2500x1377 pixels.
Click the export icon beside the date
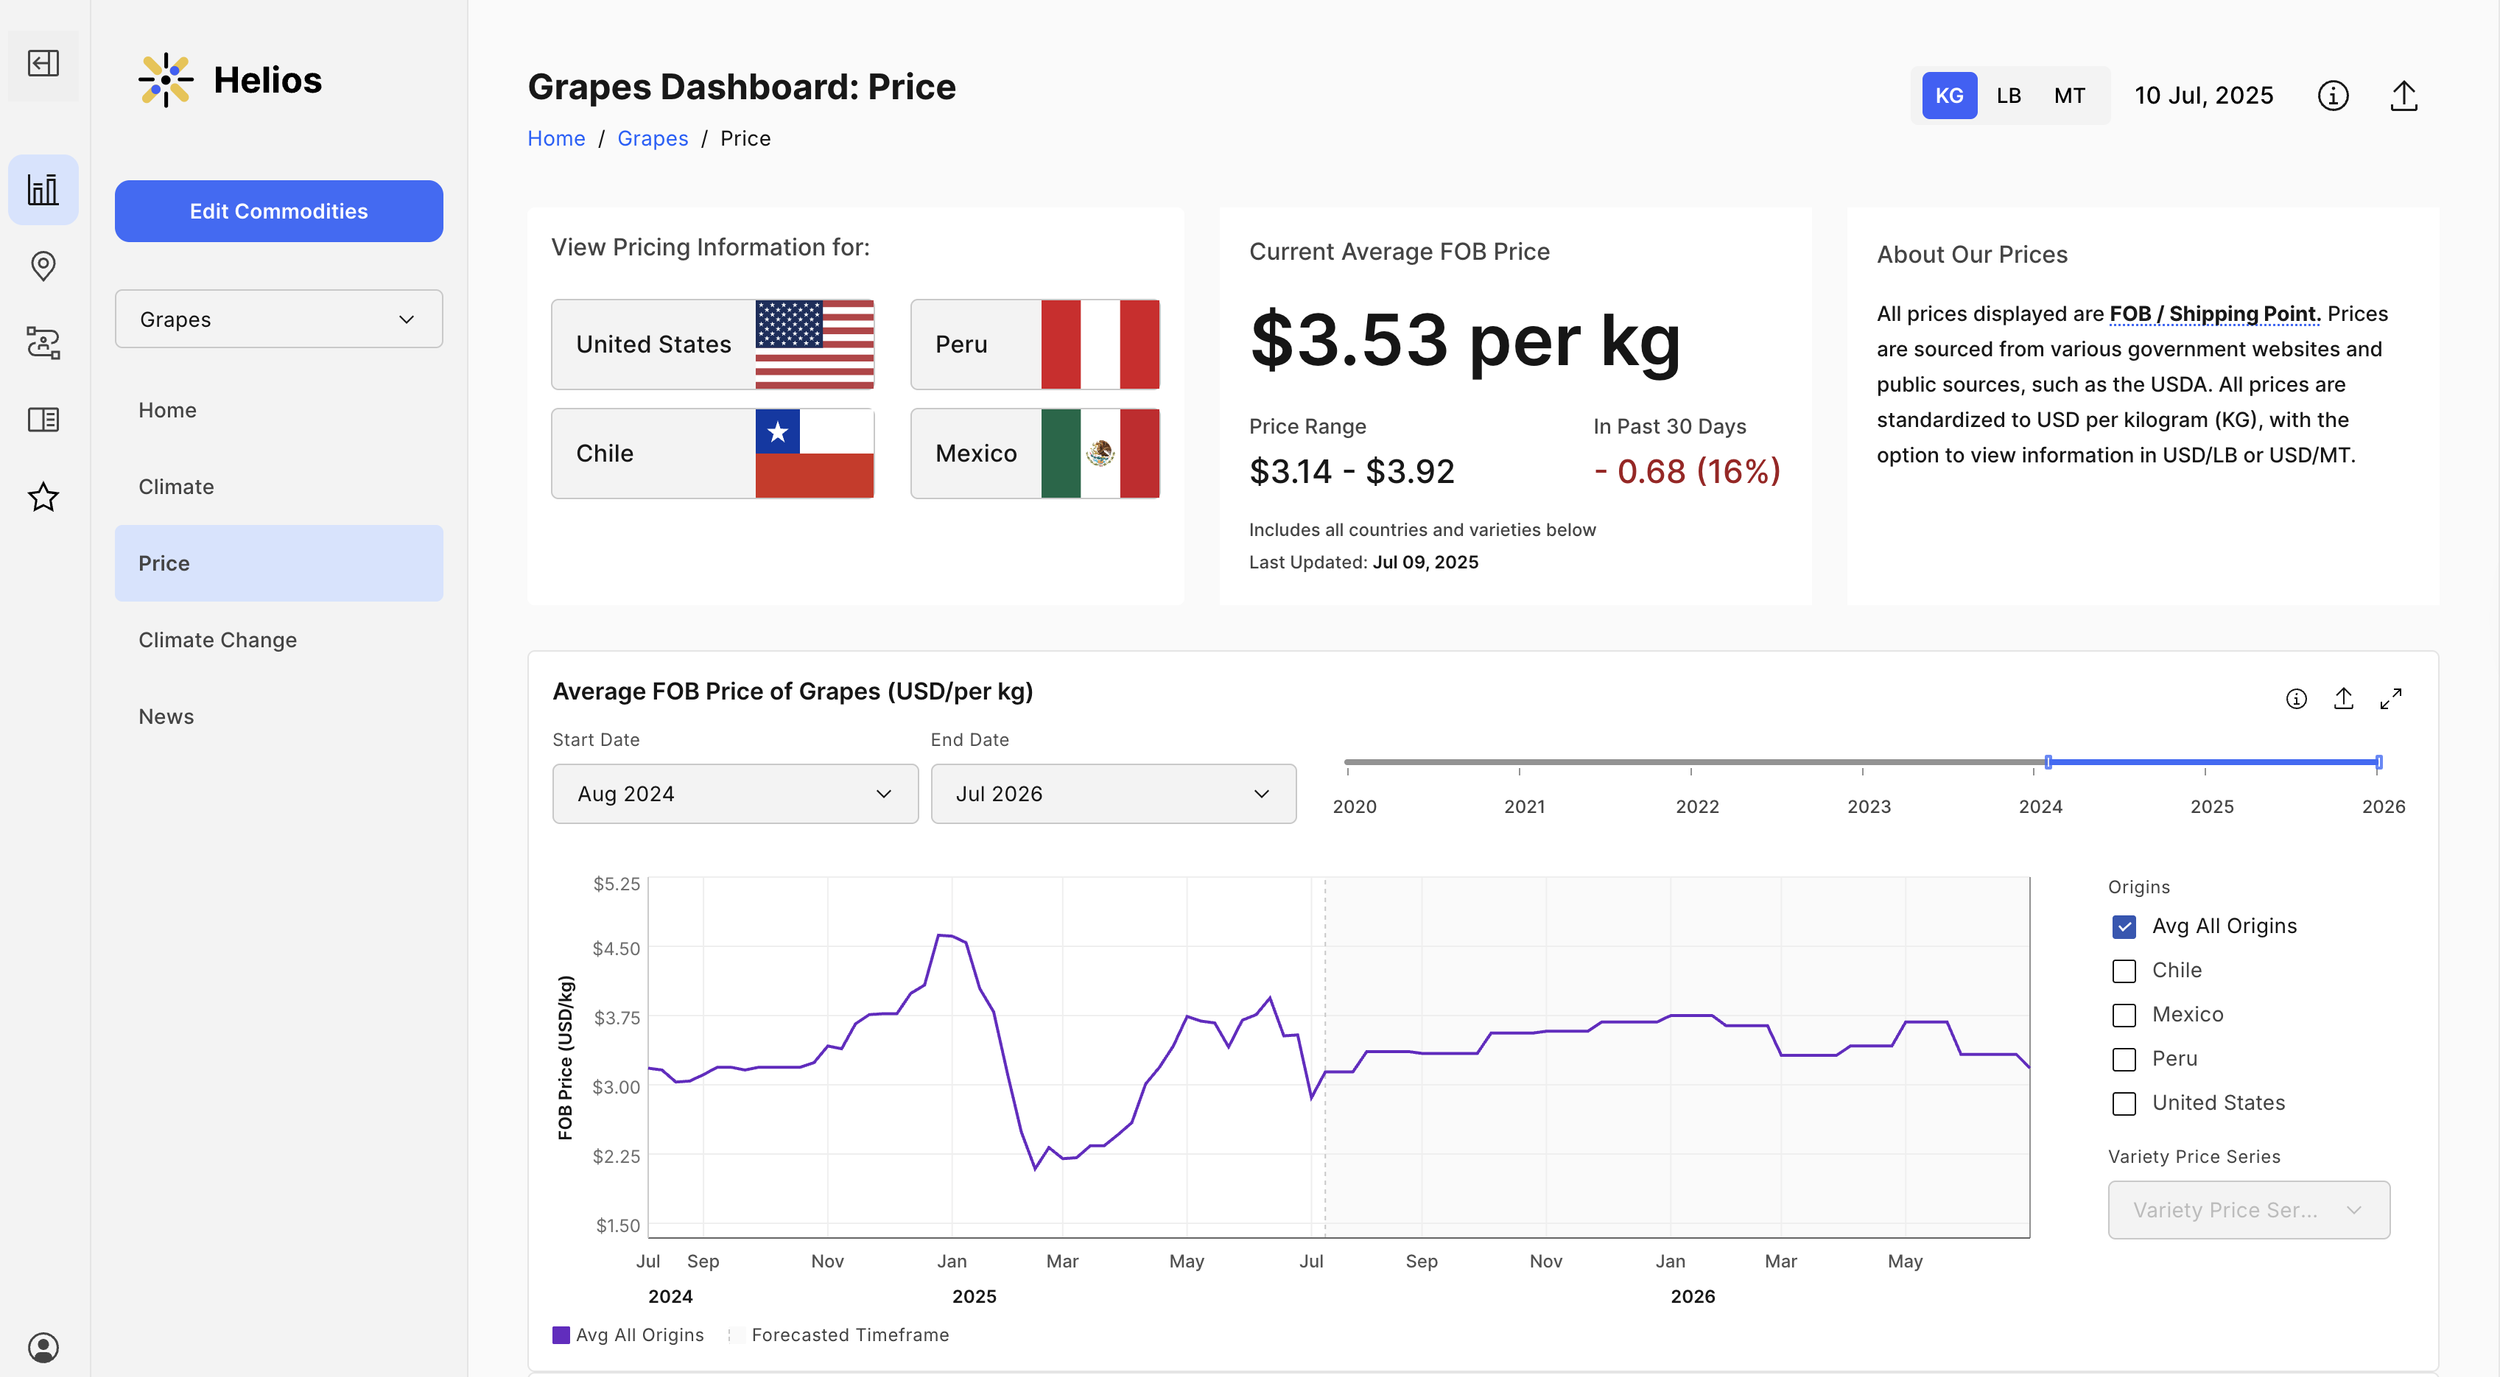2403,96
